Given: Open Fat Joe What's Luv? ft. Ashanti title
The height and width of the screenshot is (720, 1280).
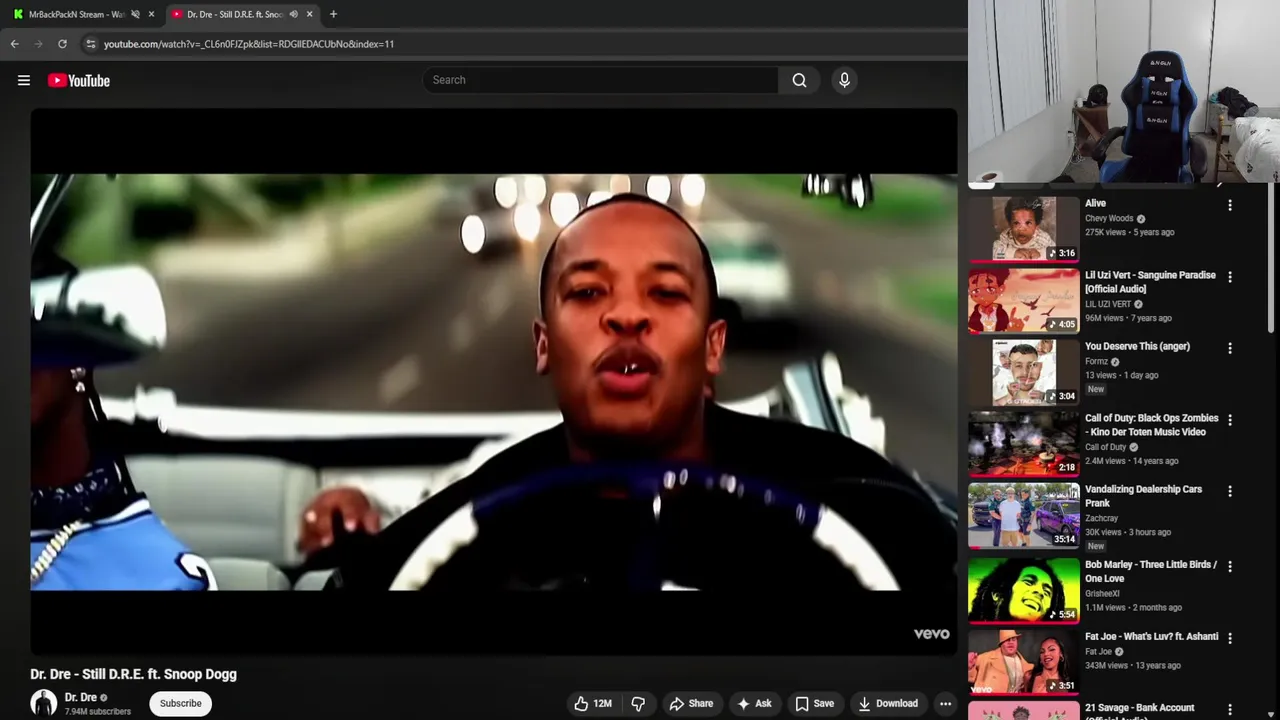Looking at the screenshot, I should tap(1151, 636).
